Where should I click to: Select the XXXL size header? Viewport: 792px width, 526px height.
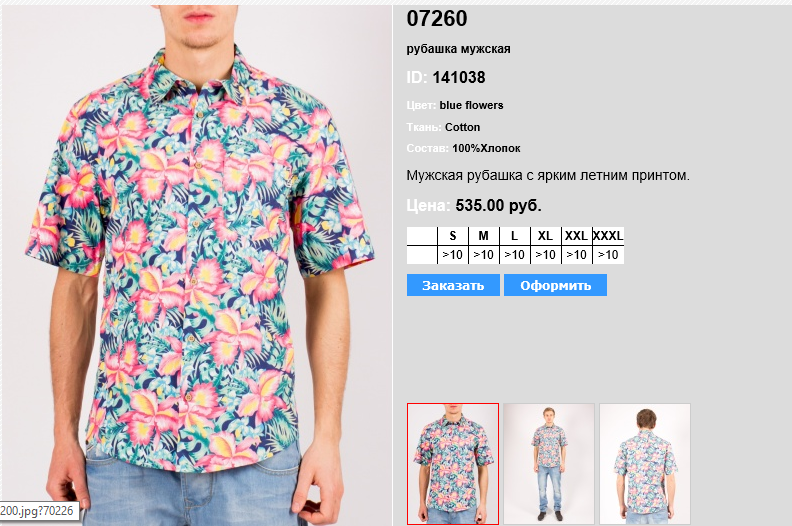608,236
